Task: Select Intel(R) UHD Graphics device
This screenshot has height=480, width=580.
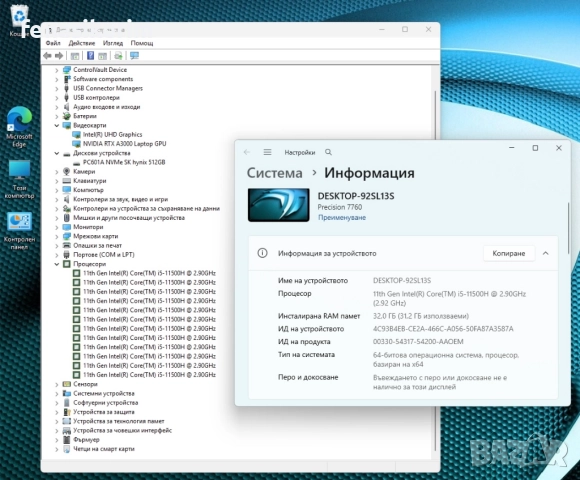Action: (112, 135)
